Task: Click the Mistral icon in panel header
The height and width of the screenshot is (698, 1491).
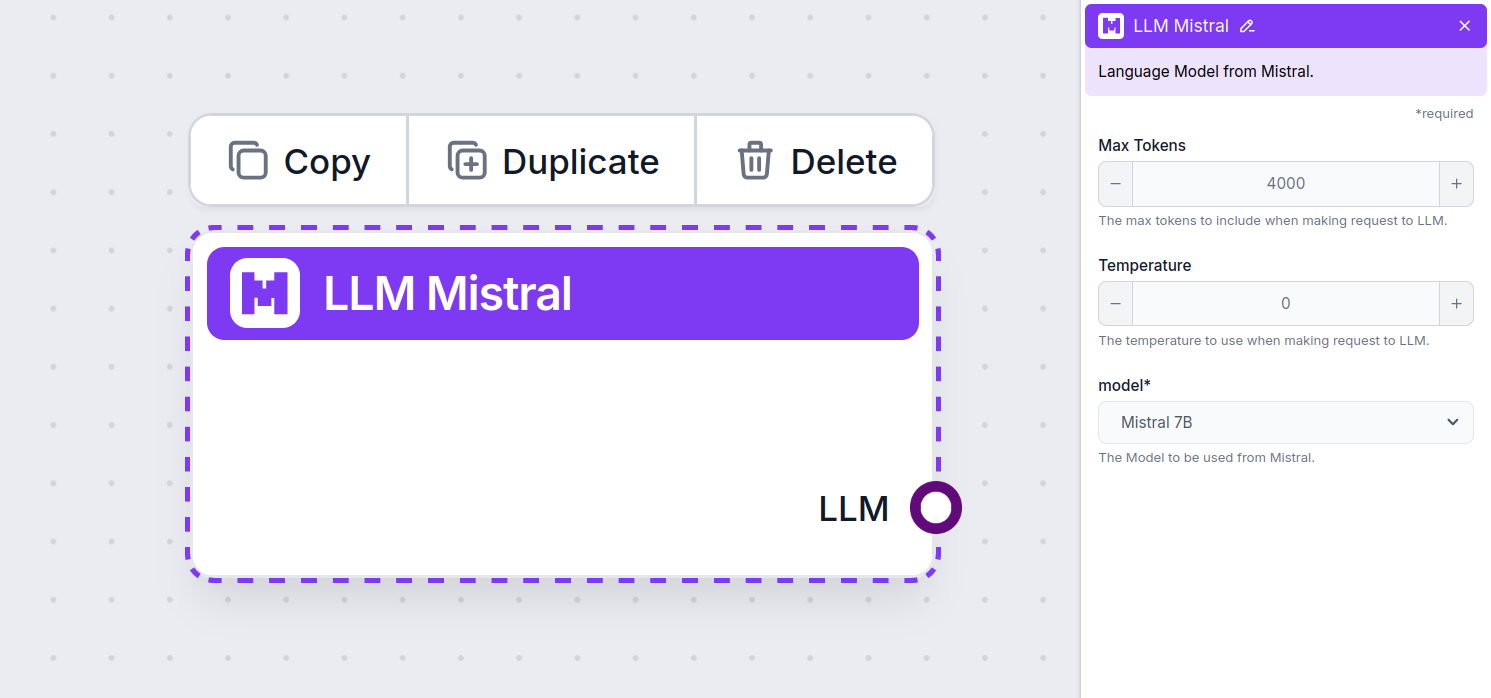Action: 1111,26
